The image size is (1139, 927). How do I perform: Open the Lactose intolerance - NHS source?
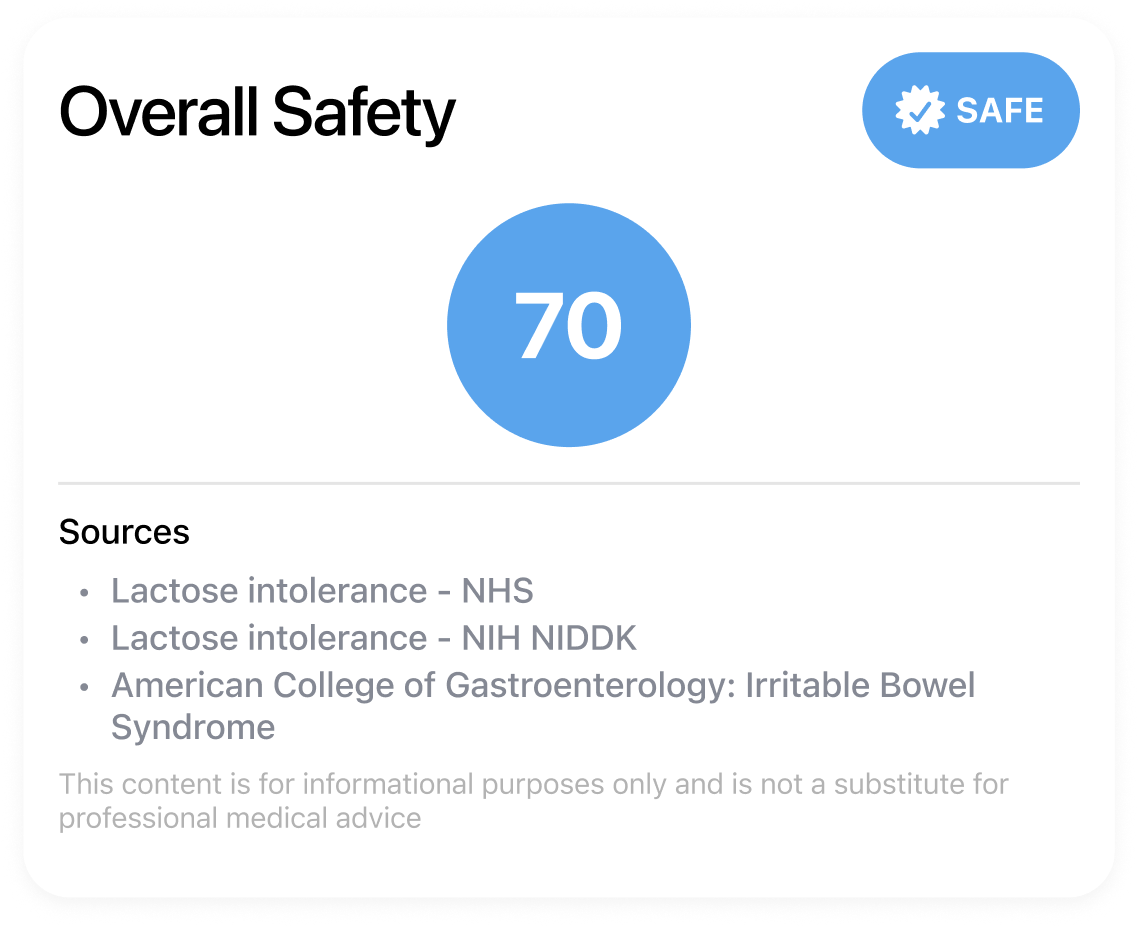click(322, 591)
